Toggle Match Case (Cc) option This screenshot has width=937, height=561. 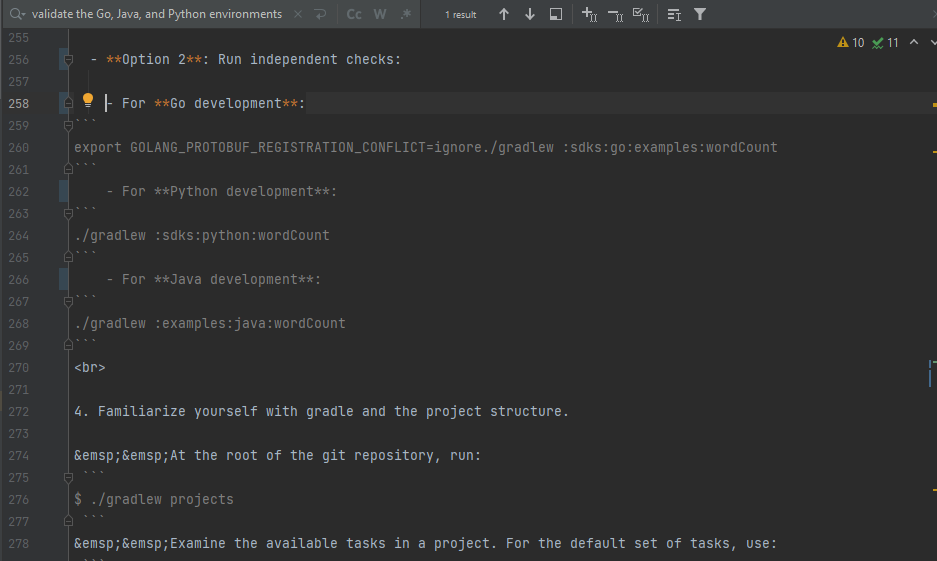(354, 14)
